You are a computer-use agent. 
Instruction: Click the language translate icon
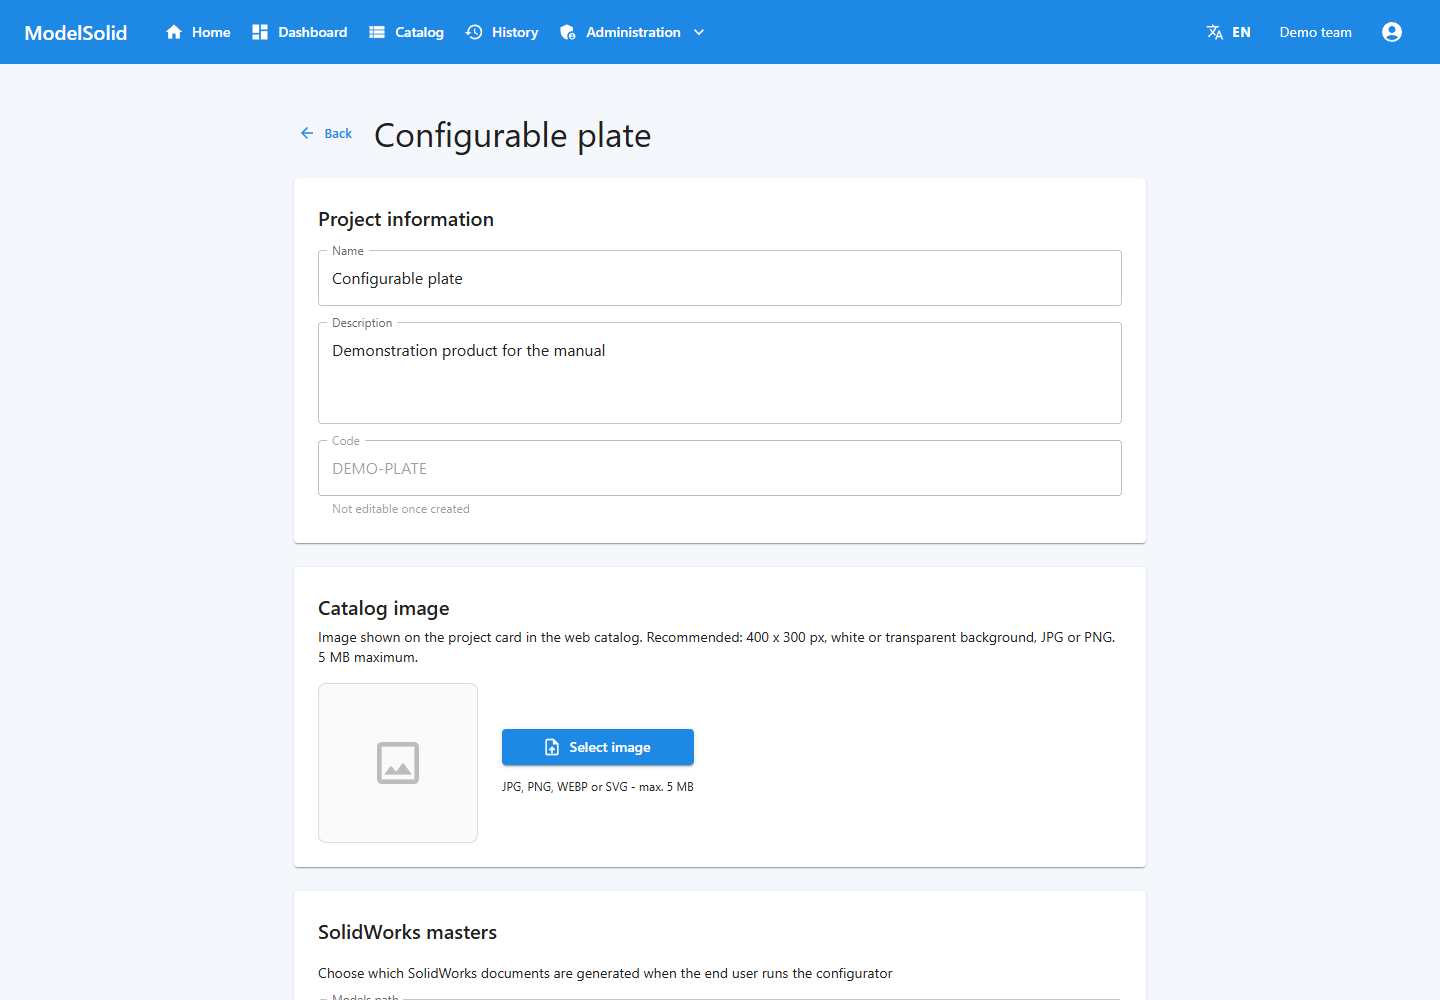coord(1215,32)
